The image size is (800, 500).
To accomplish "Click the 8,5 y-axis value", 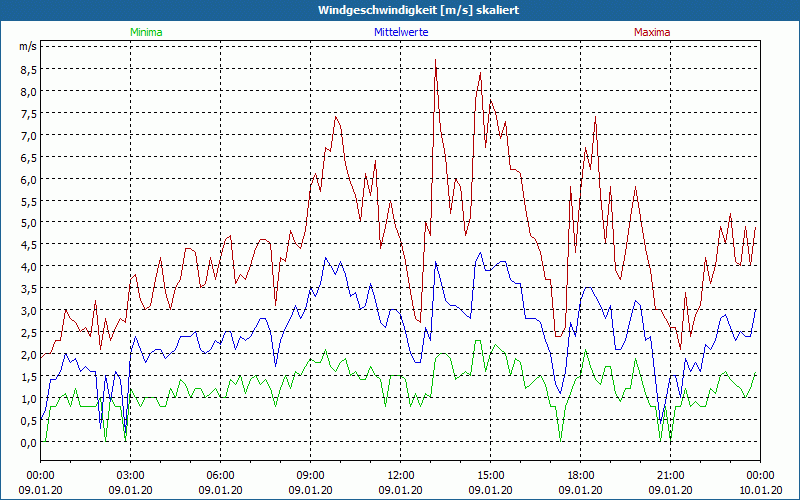I will point(28,70).
